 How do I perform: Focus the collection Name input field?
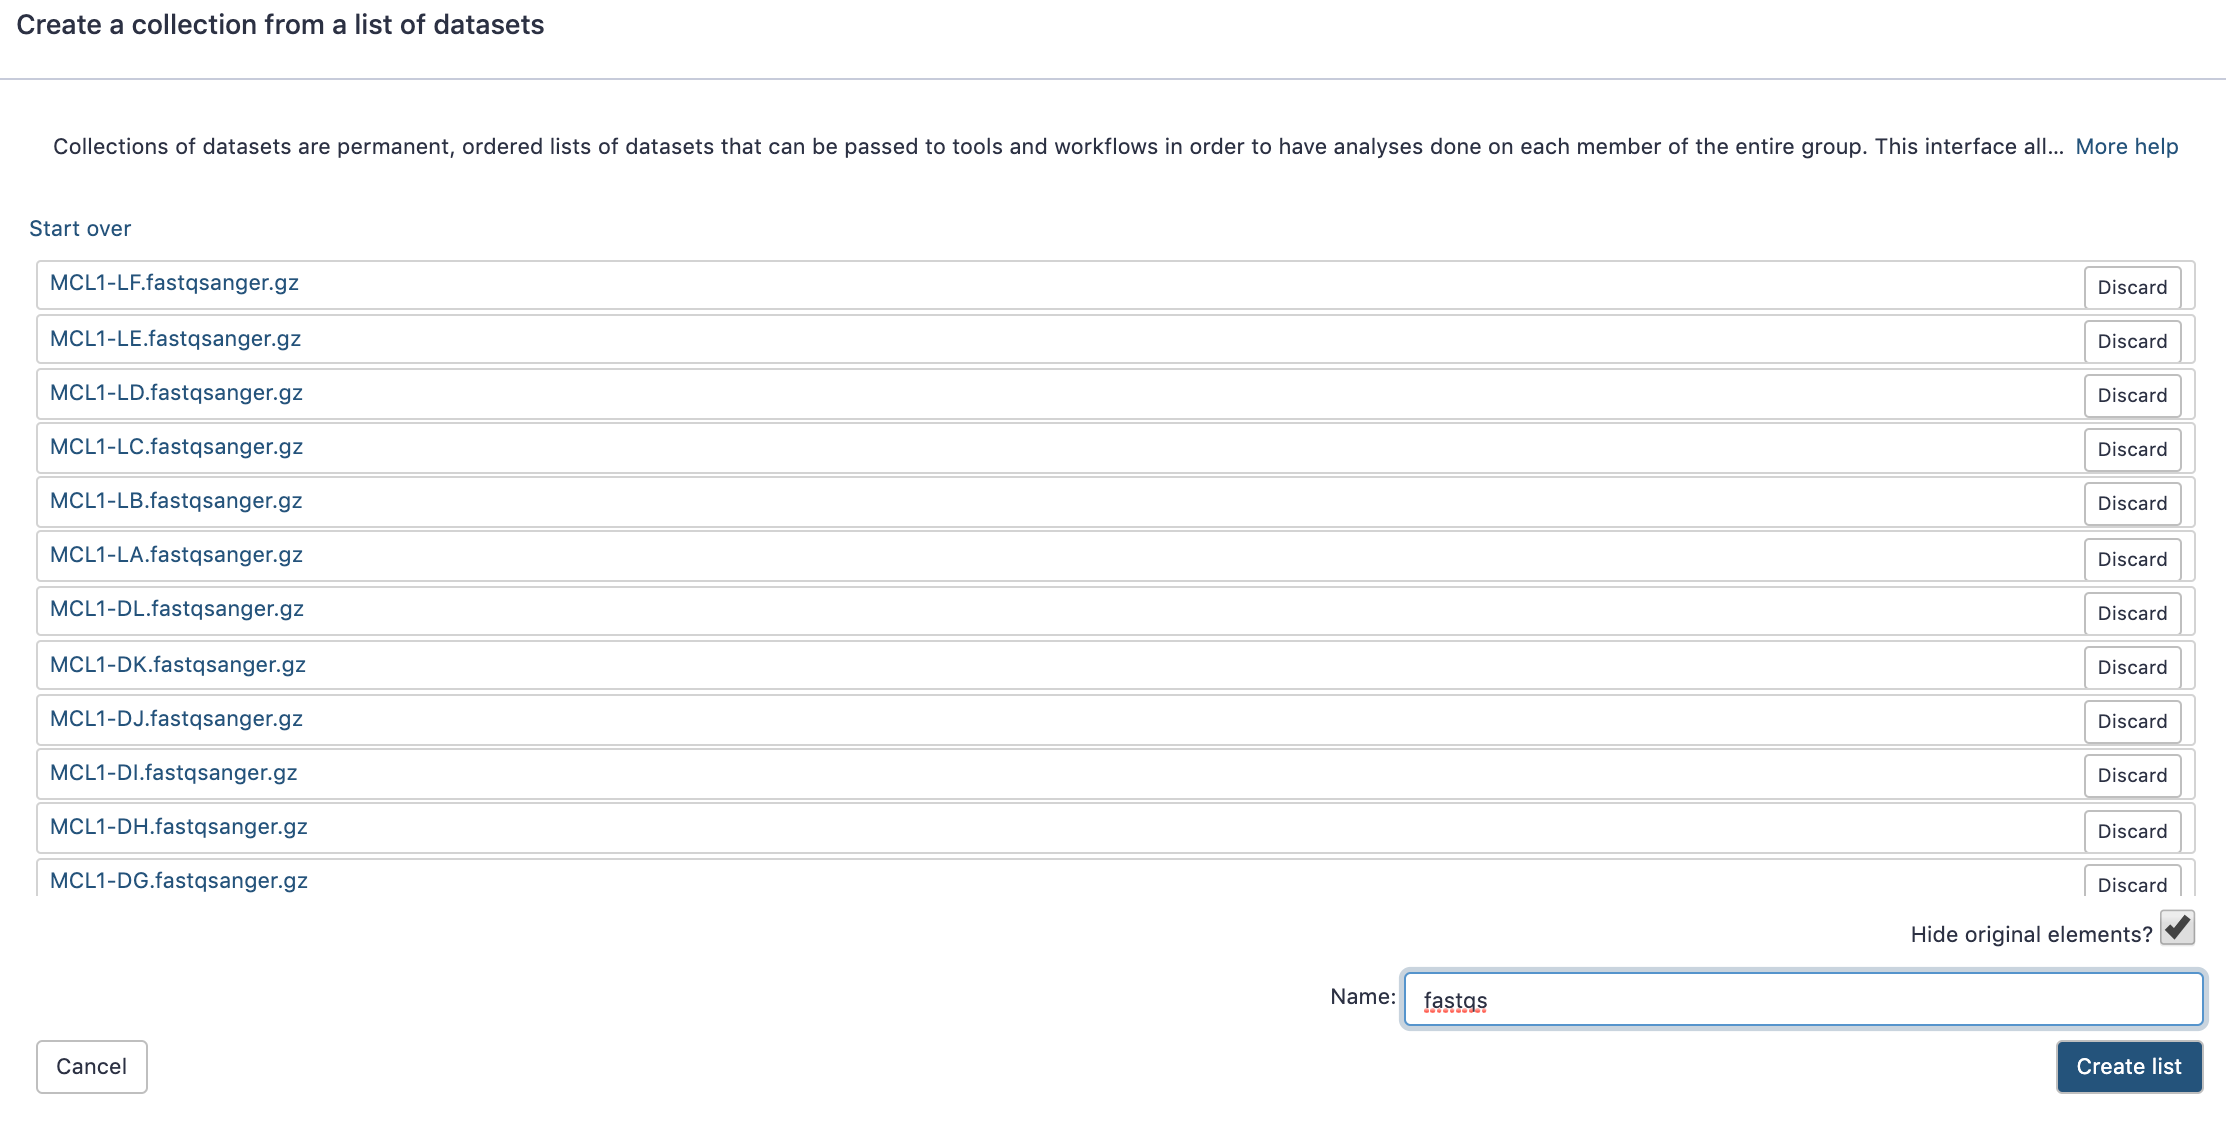[x=1802, y=1000]
